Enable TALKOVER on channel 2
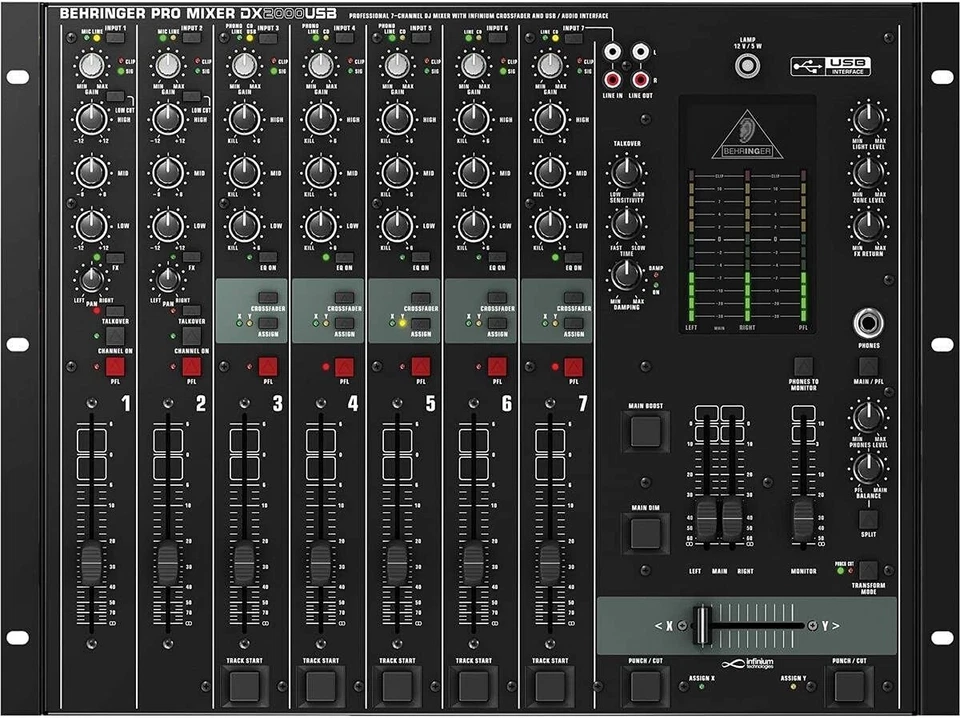 coord(192,310)
